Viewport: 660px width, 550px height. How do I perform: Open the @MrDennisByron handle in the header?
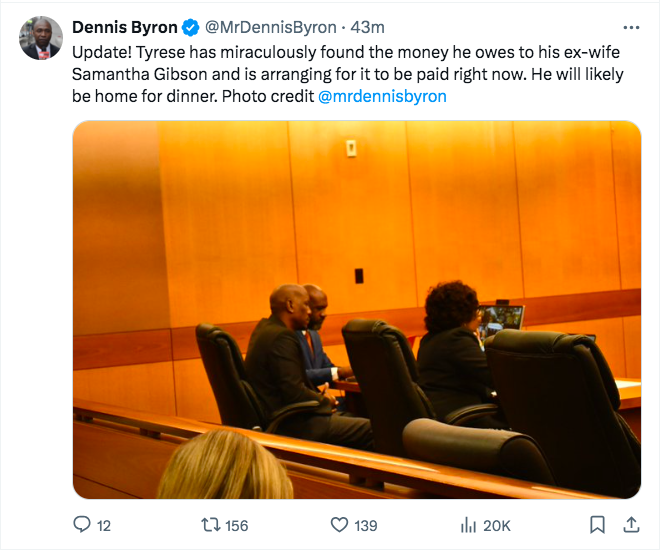tap(271, 27)
